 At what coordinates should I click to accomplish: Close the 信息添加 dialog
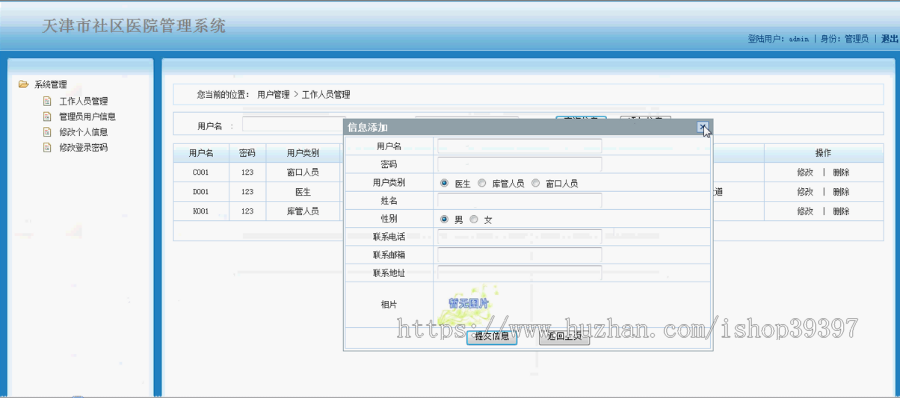coord(703,127)
